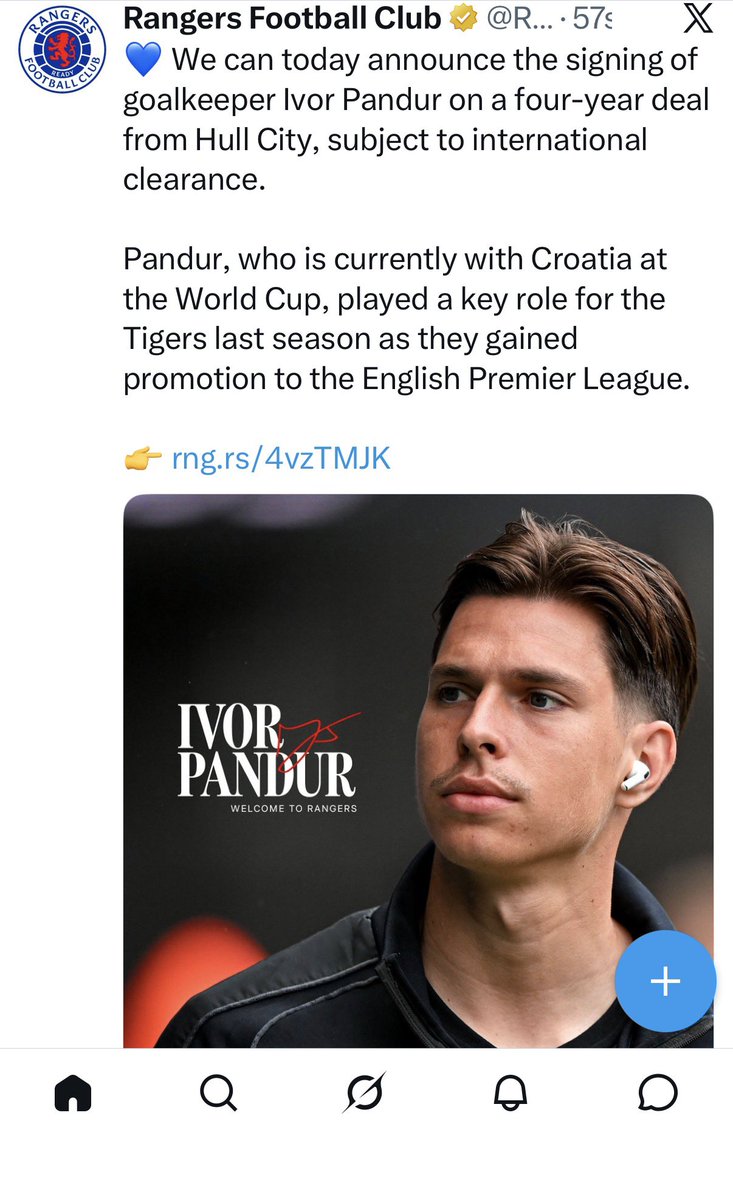Open the Search magnifier tab
The image size is (733, 1200).
pos(218,1093)
